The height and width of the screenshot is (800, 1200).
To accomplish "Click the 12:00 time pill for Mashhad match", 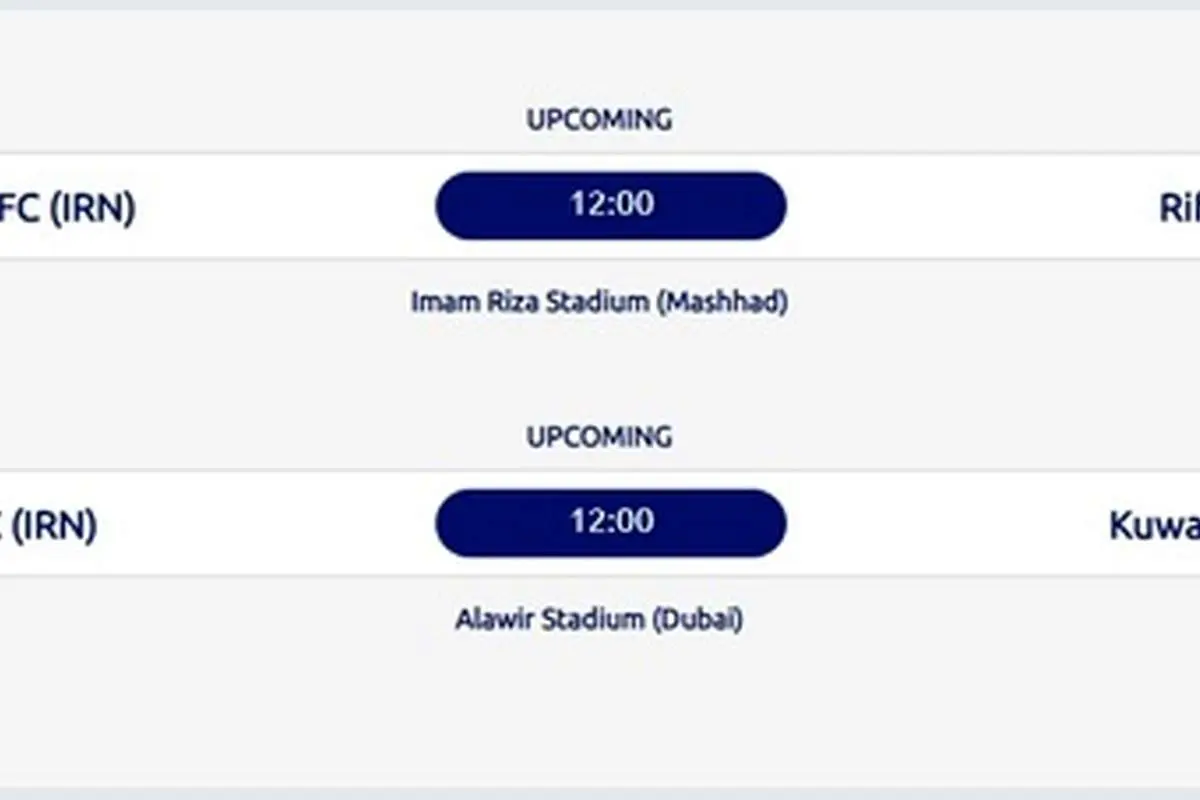I will [611, 205].
